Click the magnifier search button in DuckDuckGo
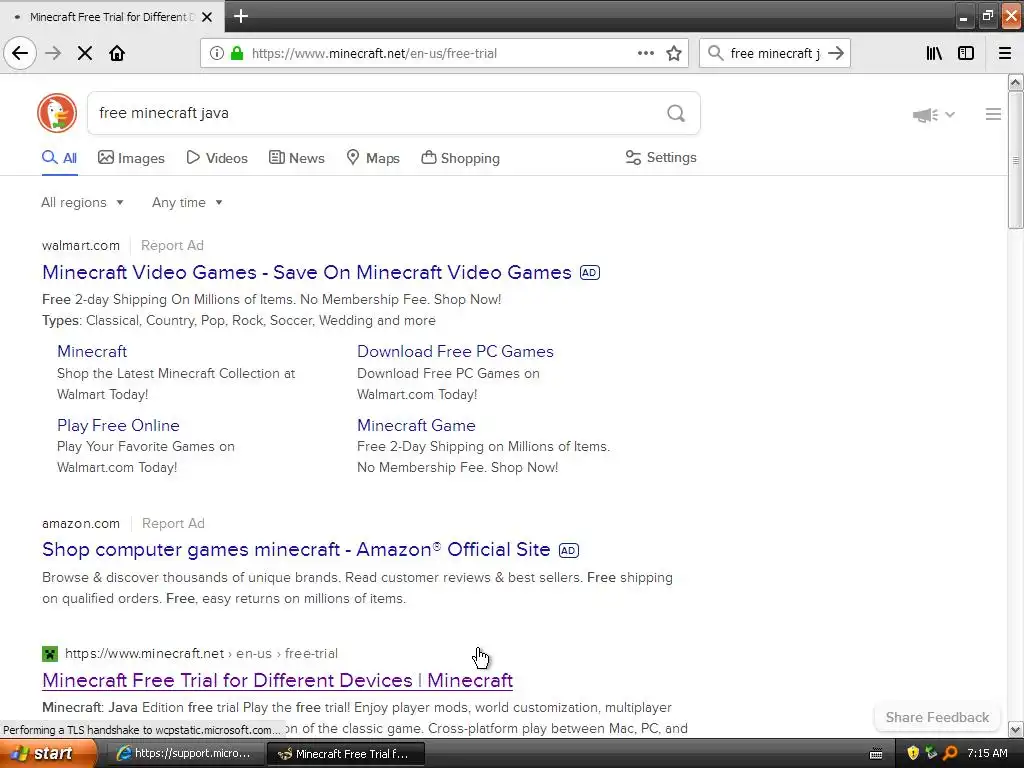Viewport: 1024px width, 768px height. pyautogui.click(x=676, y=114)
